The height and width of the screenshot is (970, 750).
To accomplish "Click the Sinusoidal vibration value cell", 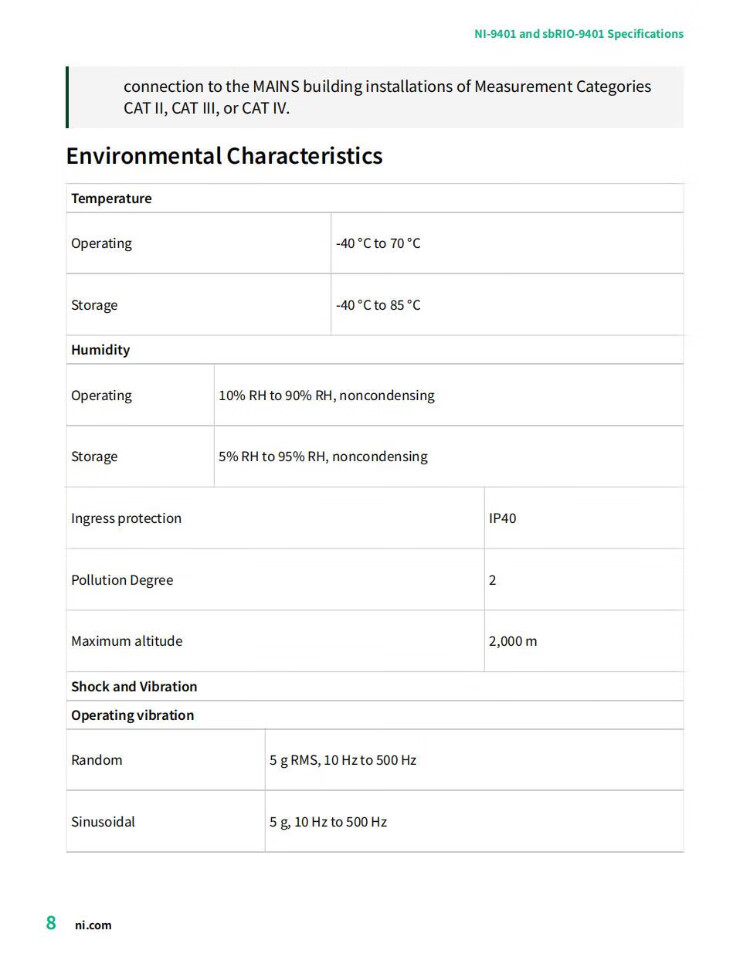I will coord(328,822).
